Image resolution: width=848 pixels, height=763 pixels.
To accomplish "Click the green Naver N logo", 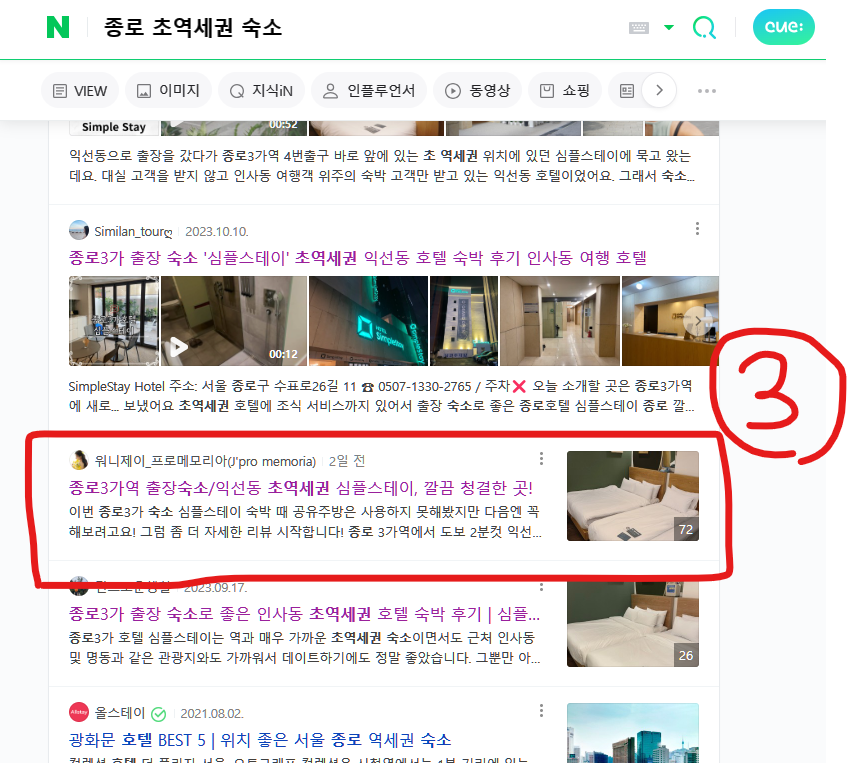I will coord(58,27).
